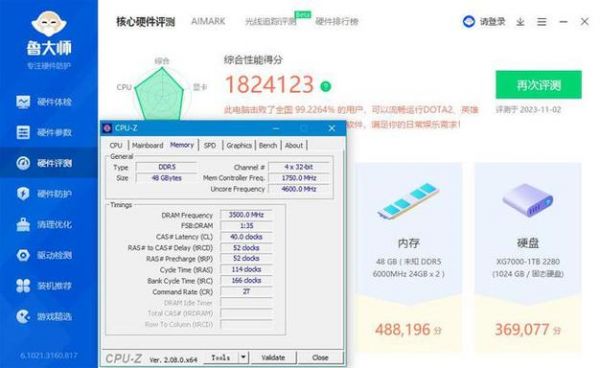Viewport: 600px width, 368px height.
Task: Select the About tab in CPU-Z
Action: pos(293,145)
